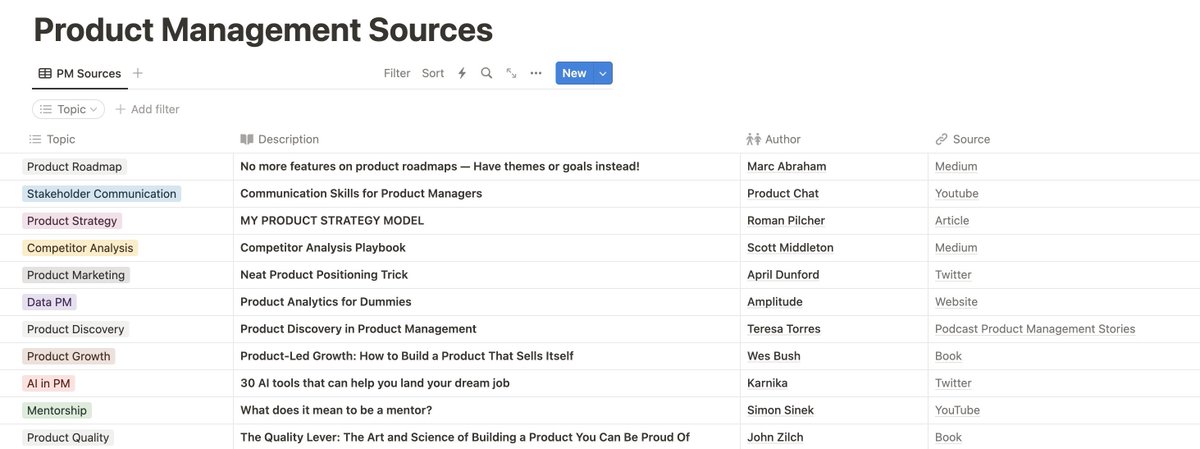This screenshot has width=1200, height=449.
Task: Open 'Product Discovery in Product Management' entry
Action: tap(358, 328)
